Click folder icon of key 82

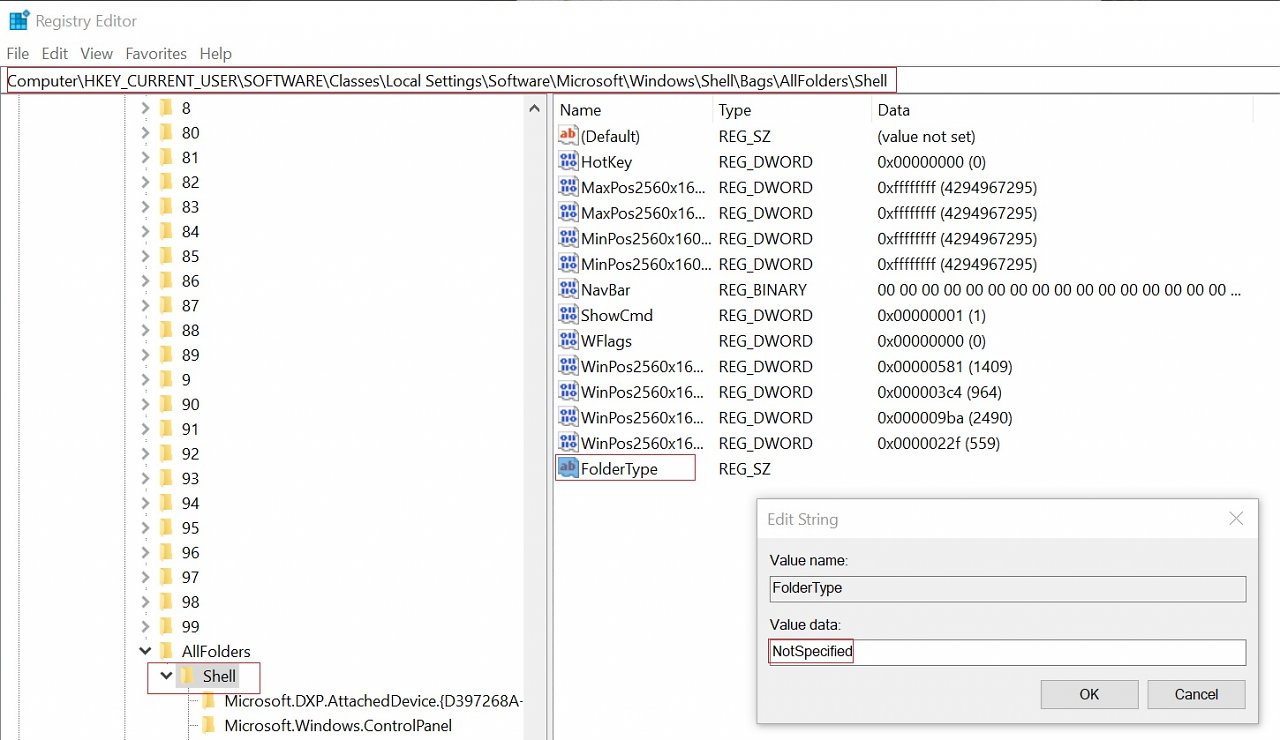pyautogui.click(x=167, y=182)
